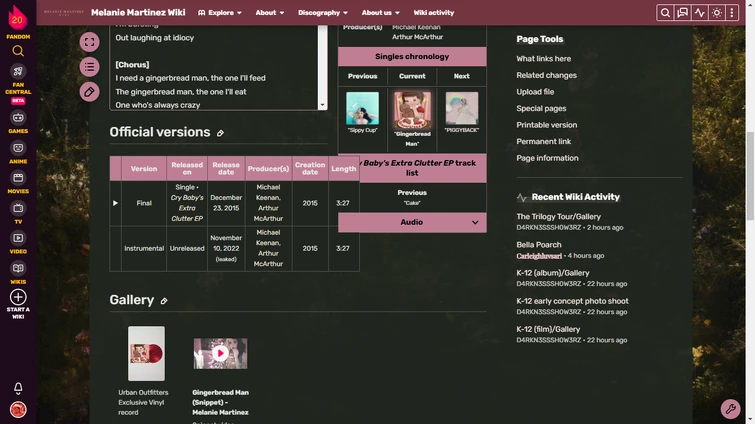Image resolution: width=755 pixels, height=424 pixels.
Task: Toggle light/dark theme
Action: pos(716,13)
